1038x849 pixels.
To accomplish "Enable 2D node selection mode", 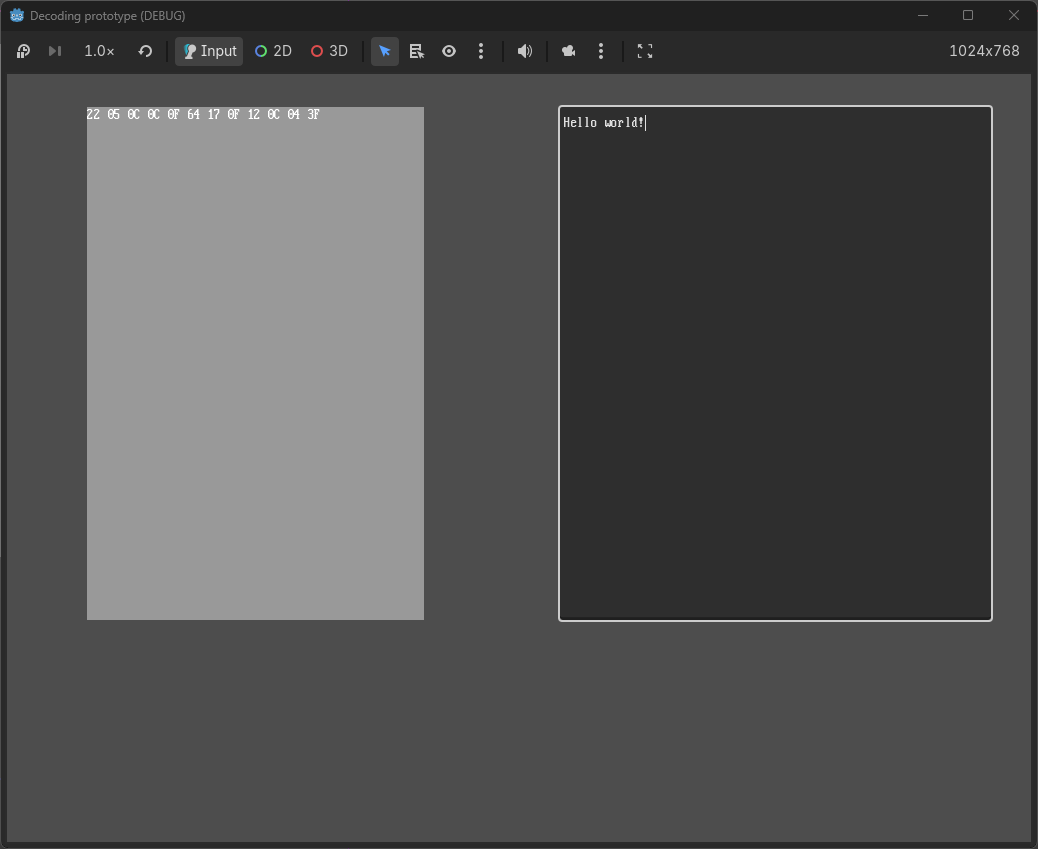I will coord(273,51).
